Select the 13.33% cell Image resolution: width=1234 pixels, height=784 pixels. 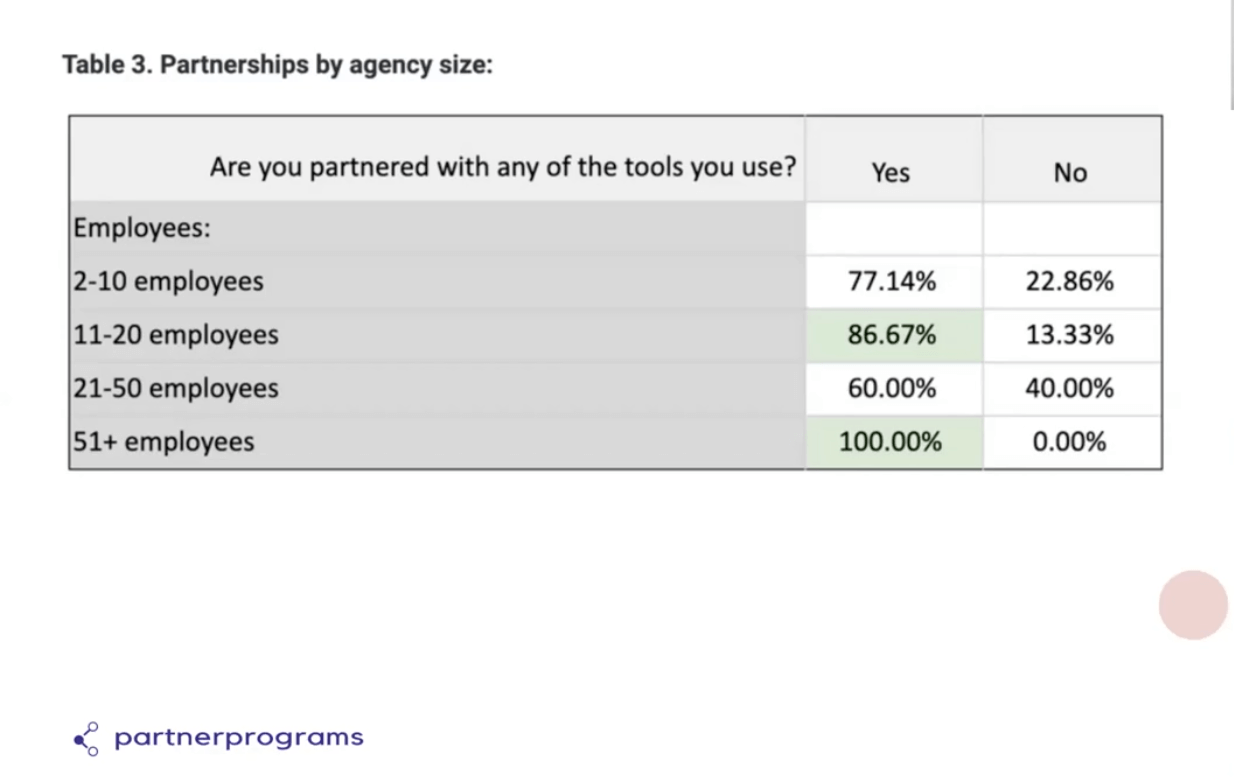pos(1072,335)
